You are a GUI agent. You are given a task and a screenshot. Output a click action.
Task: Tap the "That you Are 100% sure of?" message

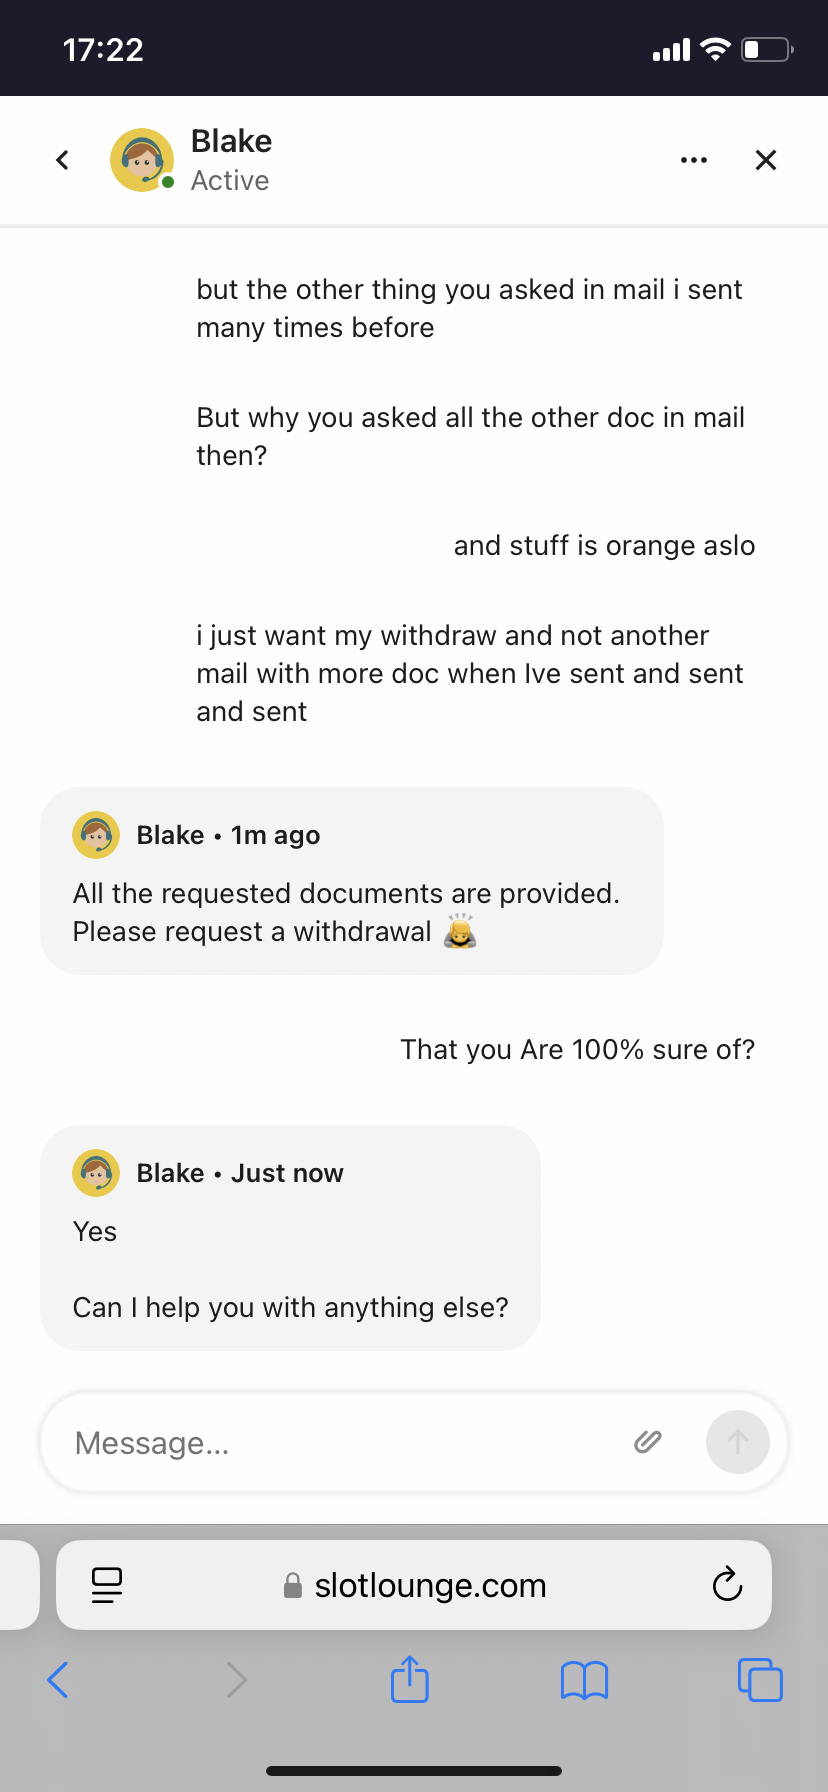[x=577, y=1049]
